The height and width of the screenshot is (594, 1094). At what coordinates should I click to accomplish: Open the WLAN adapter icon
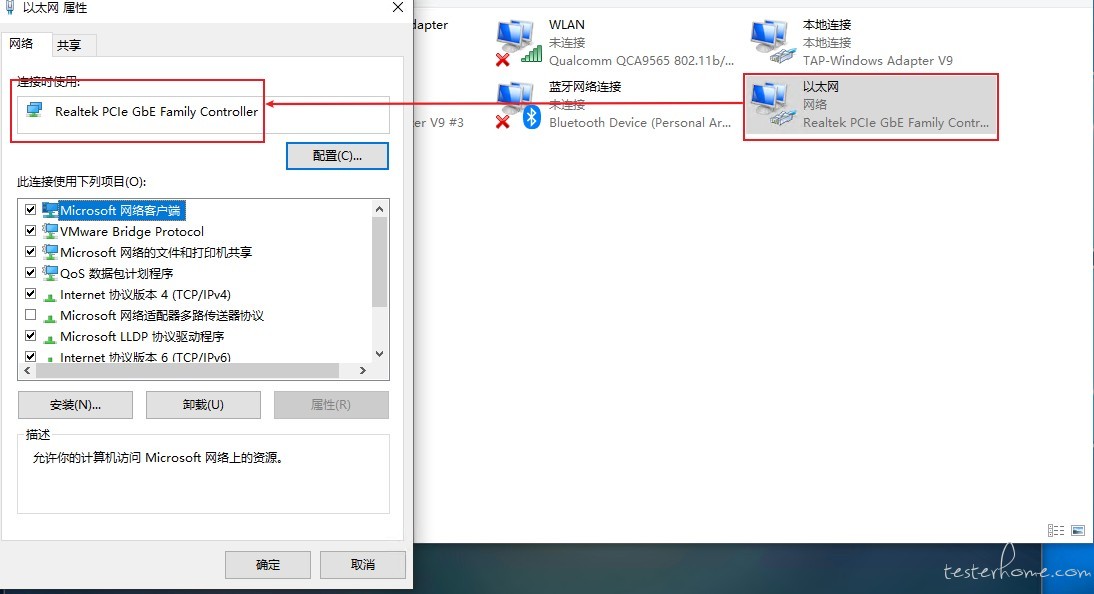(x=518, y=43)
